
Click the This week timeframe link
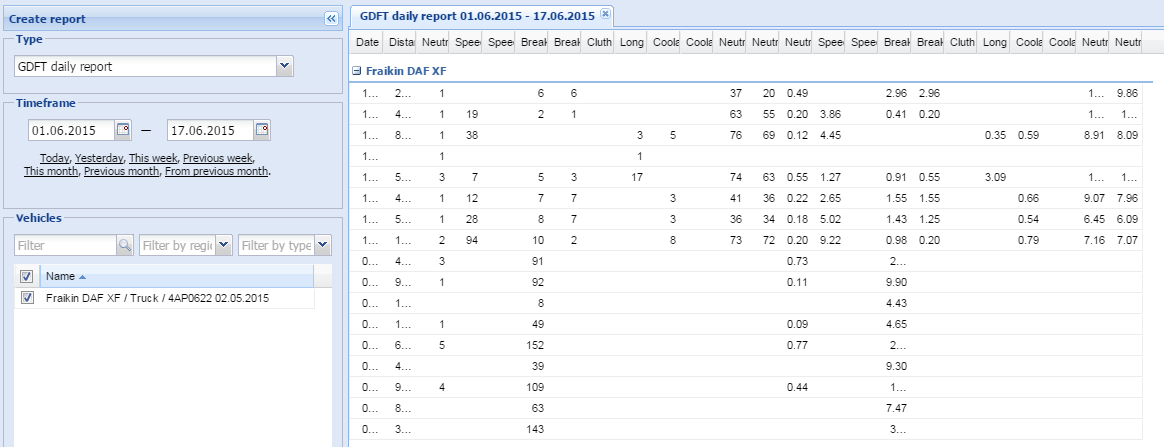point(153,158)
